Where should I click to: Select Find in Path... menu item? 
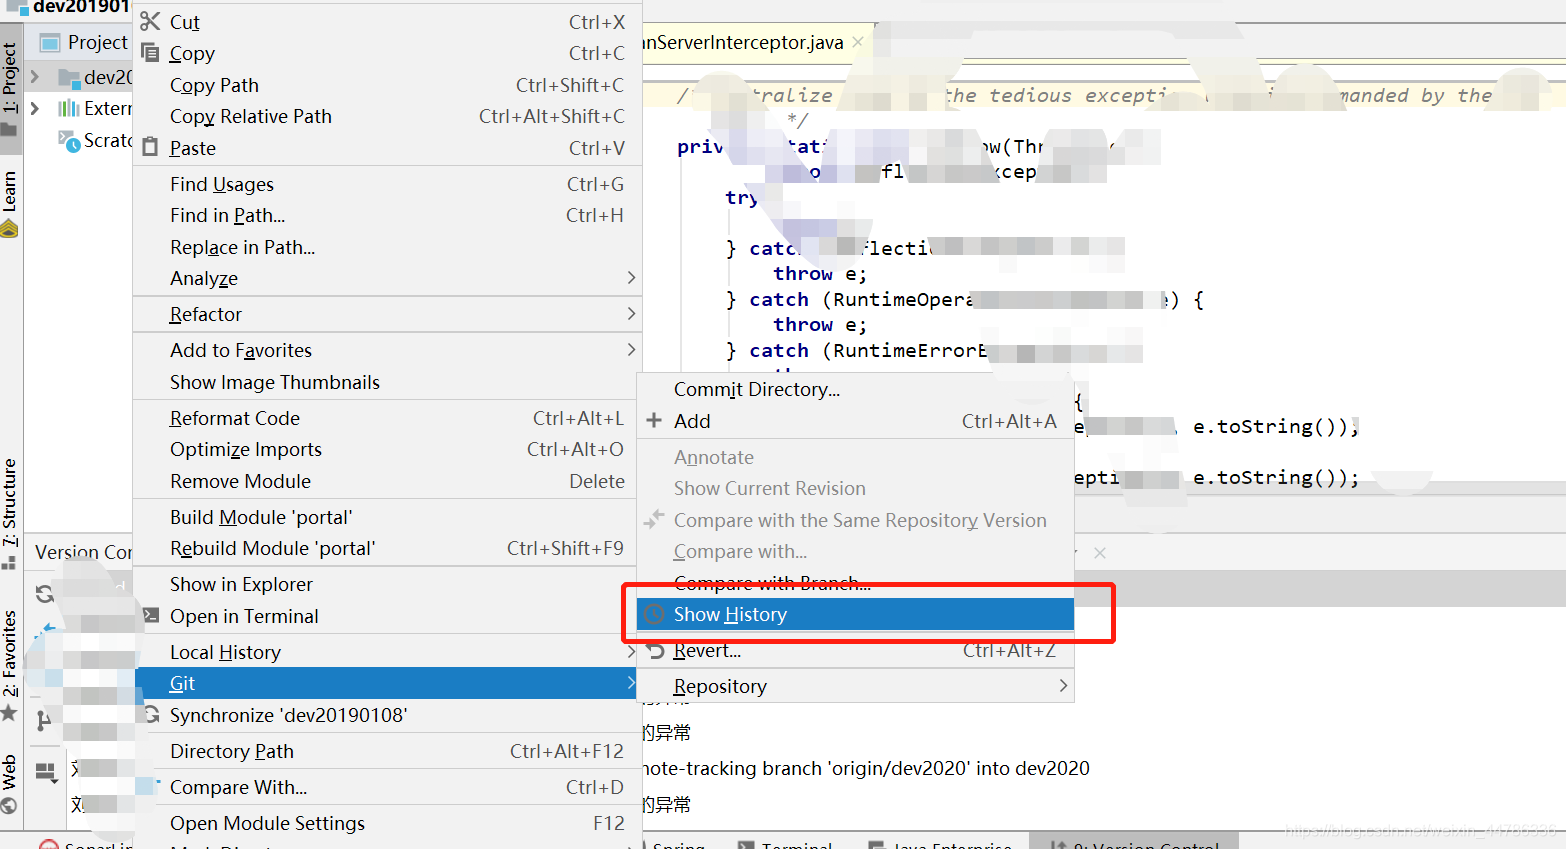pyautogui.click(x=387, y=215)
